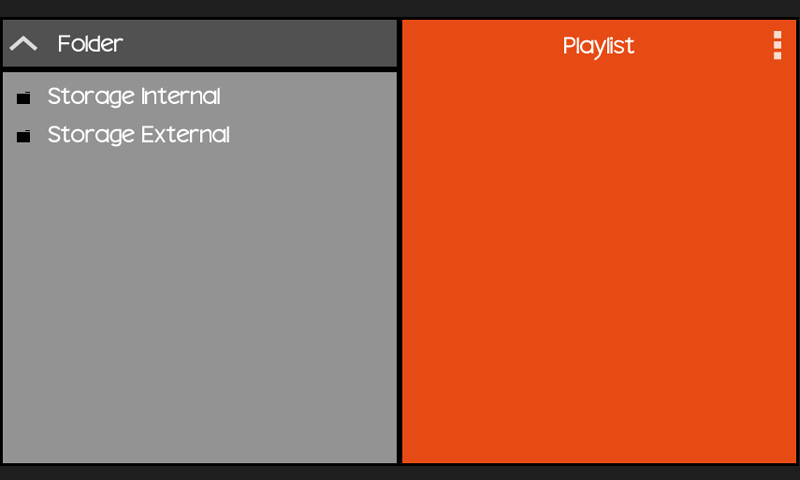Click the dark bar at the bottom edge
This screenshot has width=800, height=480.
click(x=400, y=472)
